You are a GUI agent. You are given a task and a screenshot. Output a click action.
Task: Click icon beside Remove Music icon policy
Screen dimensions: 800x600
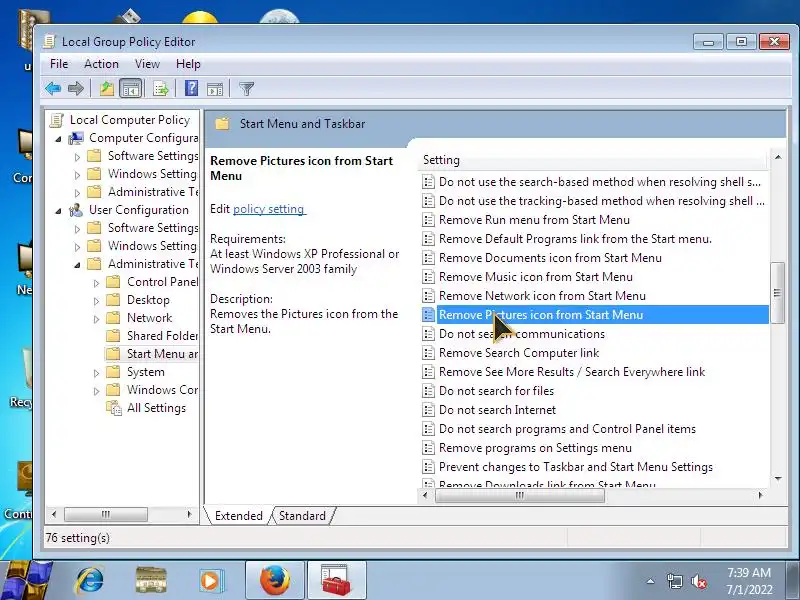[428, 277]
